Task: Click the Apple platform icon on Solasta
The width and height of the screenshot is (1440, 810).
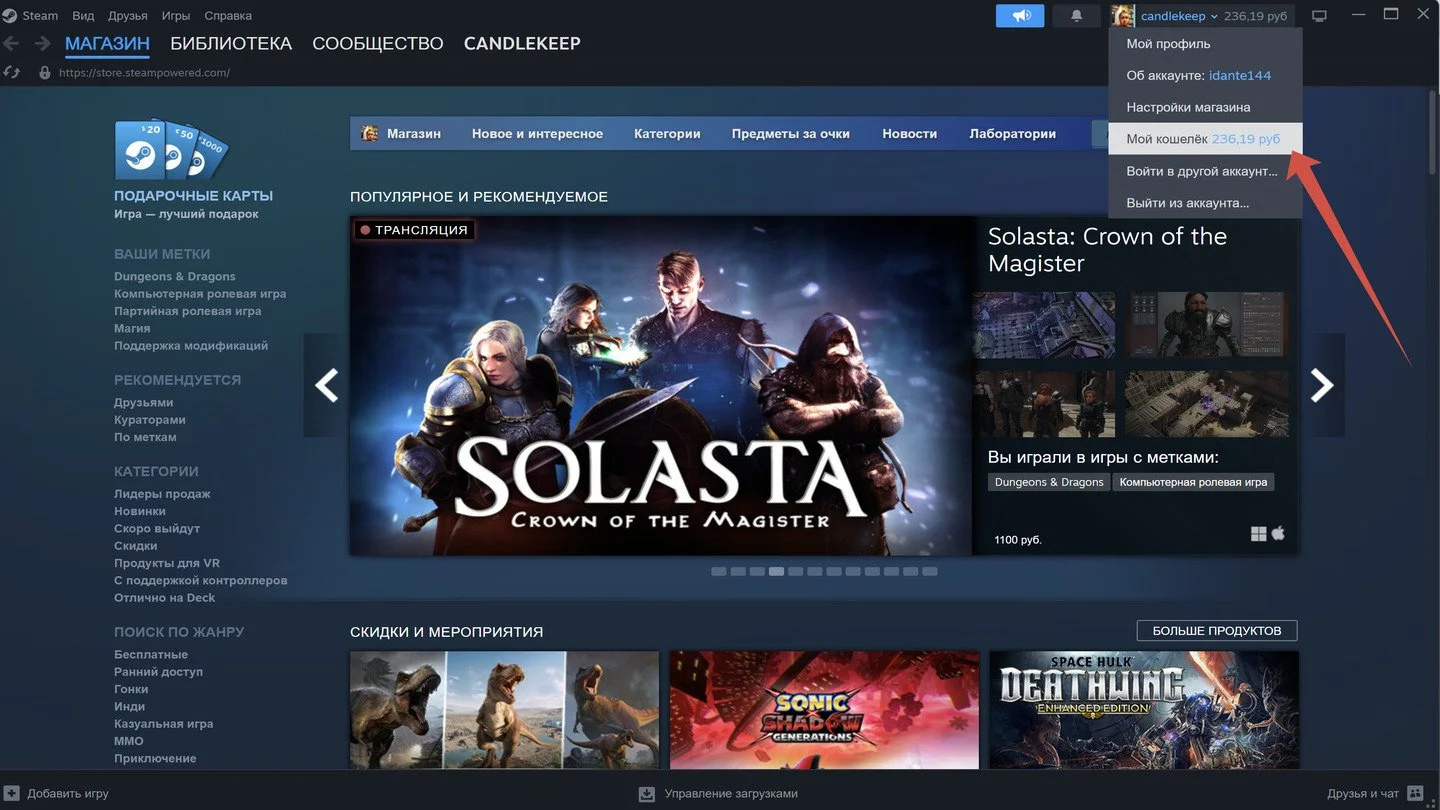Action: click(x=1278, y=533)
